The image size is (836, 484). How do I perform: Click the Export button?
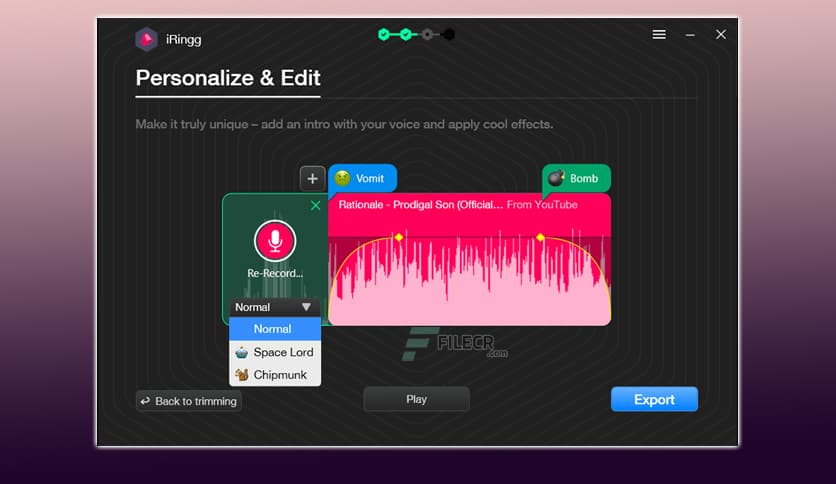click(654, 399)
